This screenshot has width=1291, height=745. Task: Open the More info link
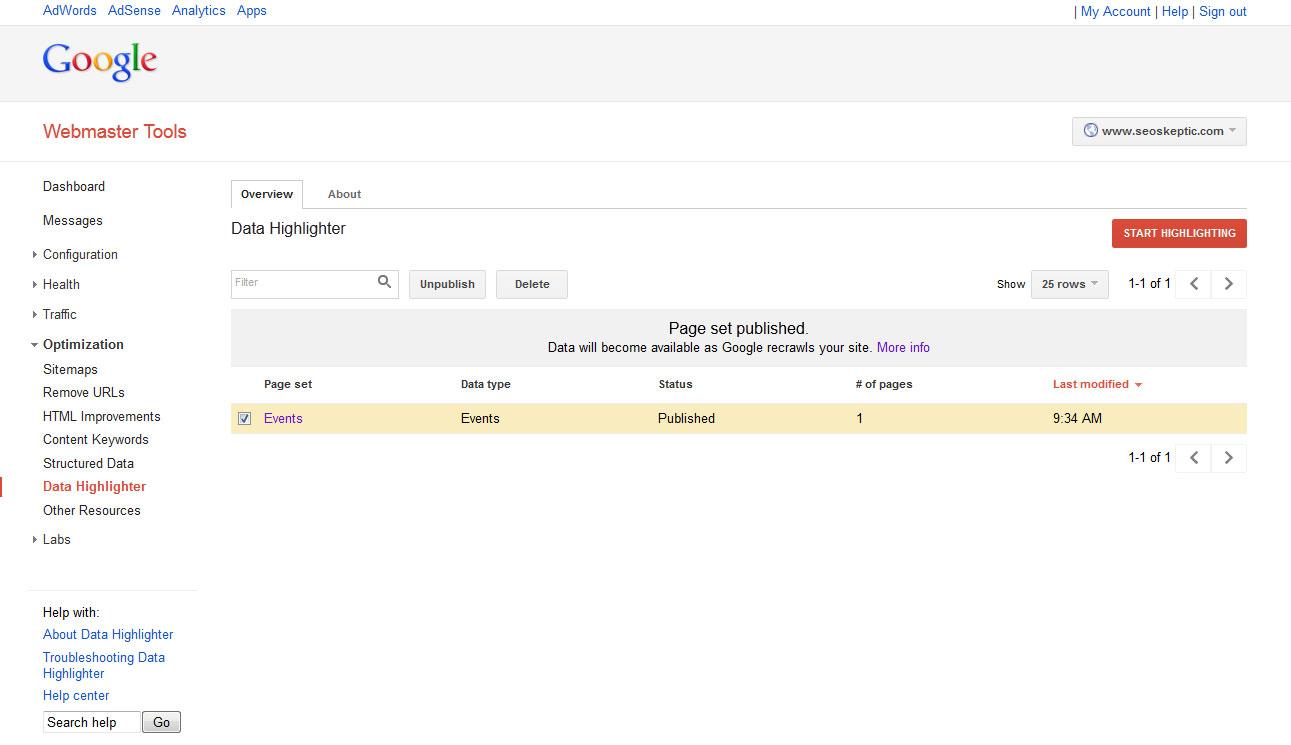(x=903, y=348)
